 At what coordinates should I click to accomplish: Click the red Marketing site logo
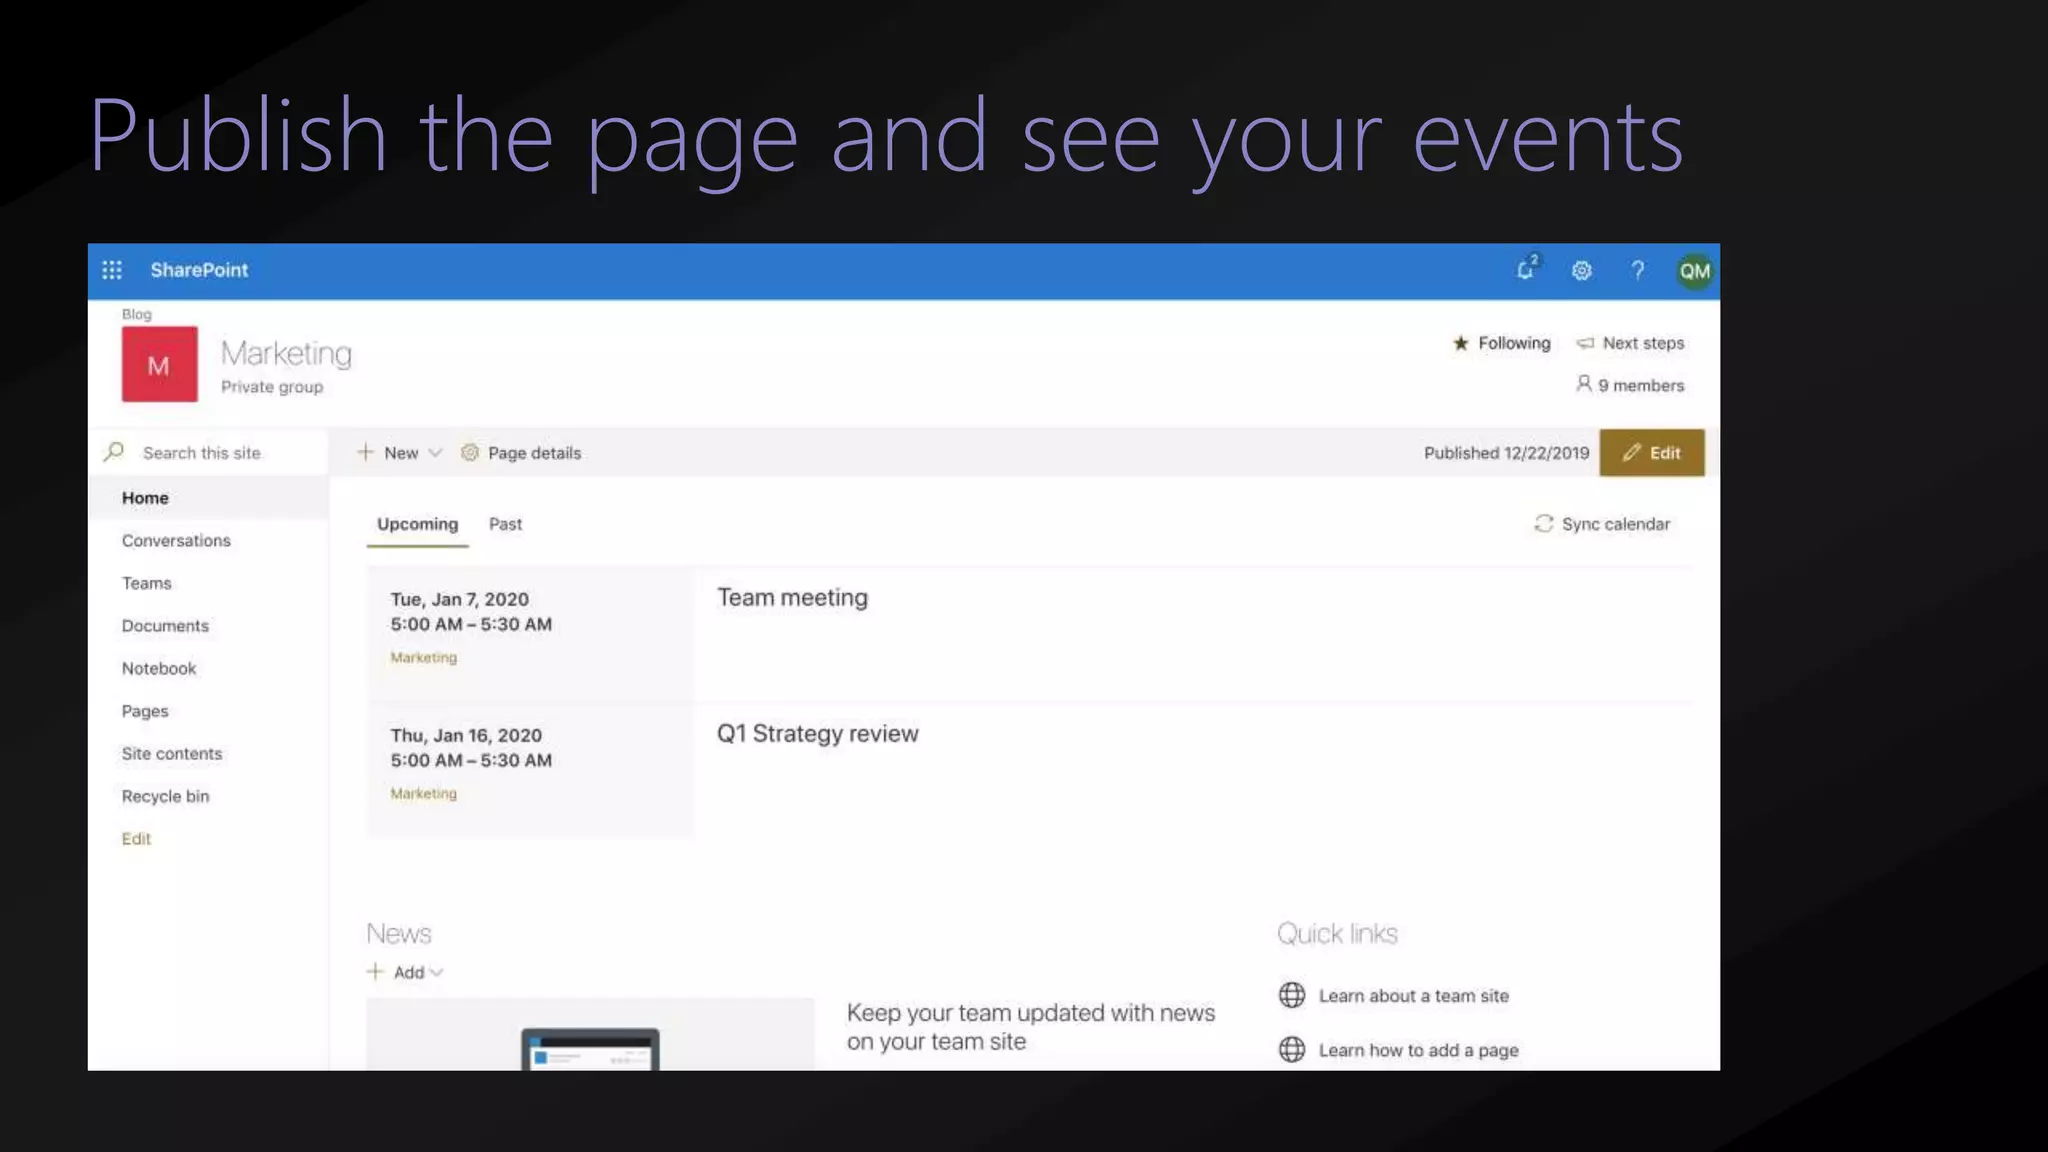pos(159,364)
